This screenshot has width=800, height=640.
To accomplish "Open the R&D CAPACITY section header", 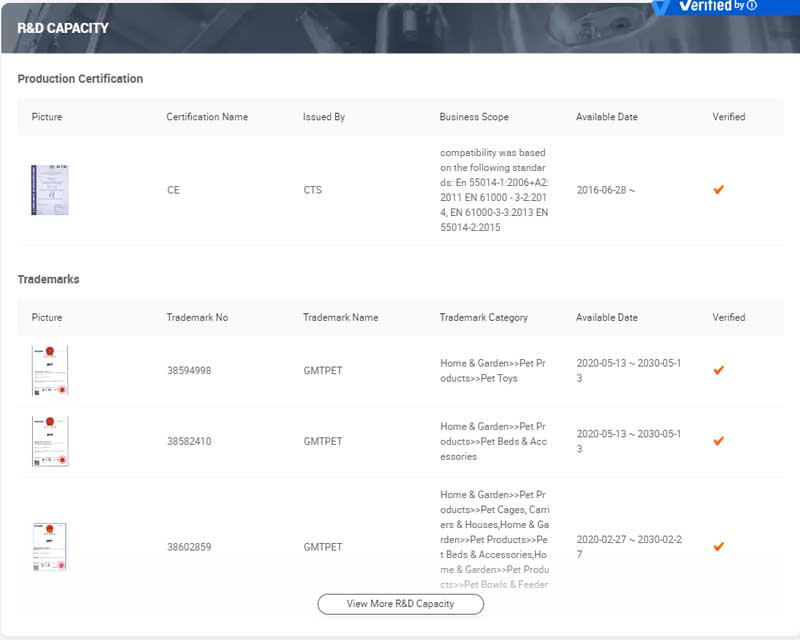I will [61, 29].
